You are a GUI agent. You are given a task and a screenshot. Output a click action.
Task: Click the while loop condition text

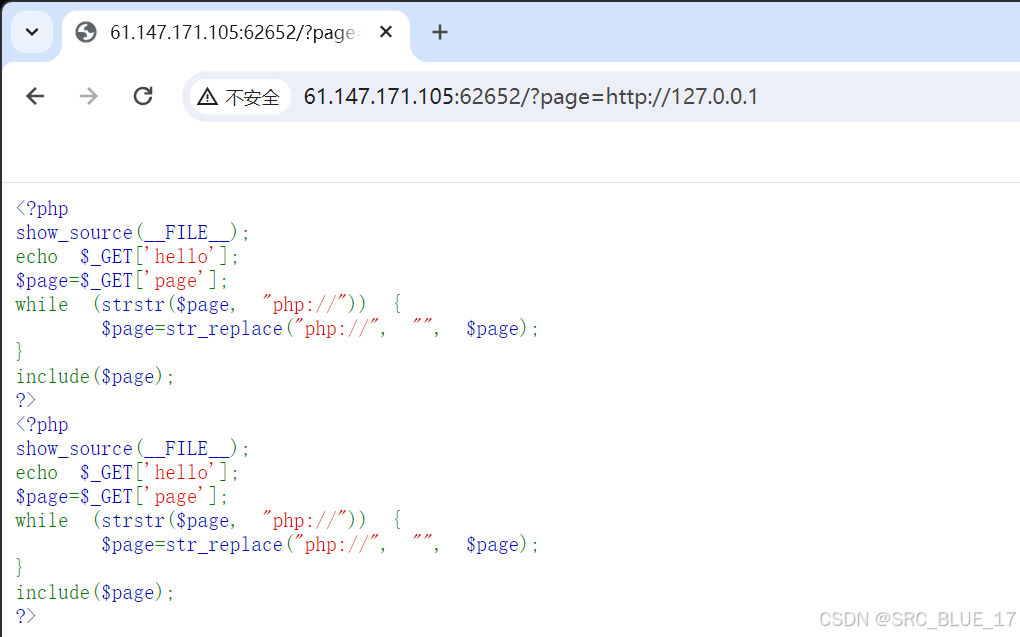pyautogui.click(x=210, y=304)
